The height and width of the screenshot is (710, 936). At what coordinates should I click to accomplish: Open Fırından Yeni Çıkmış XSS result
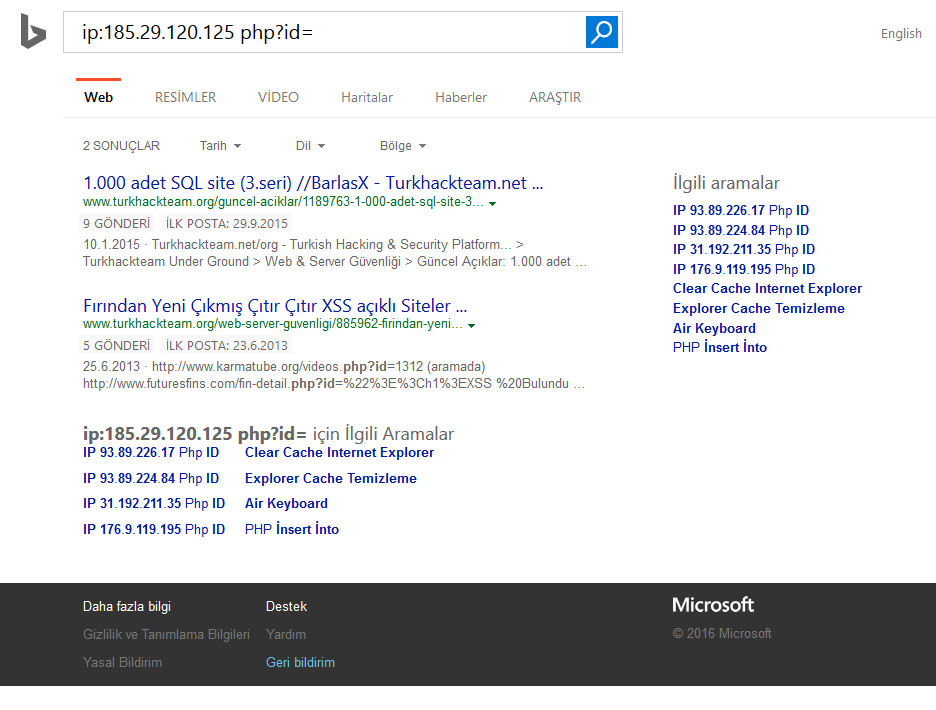click(275, 306)
